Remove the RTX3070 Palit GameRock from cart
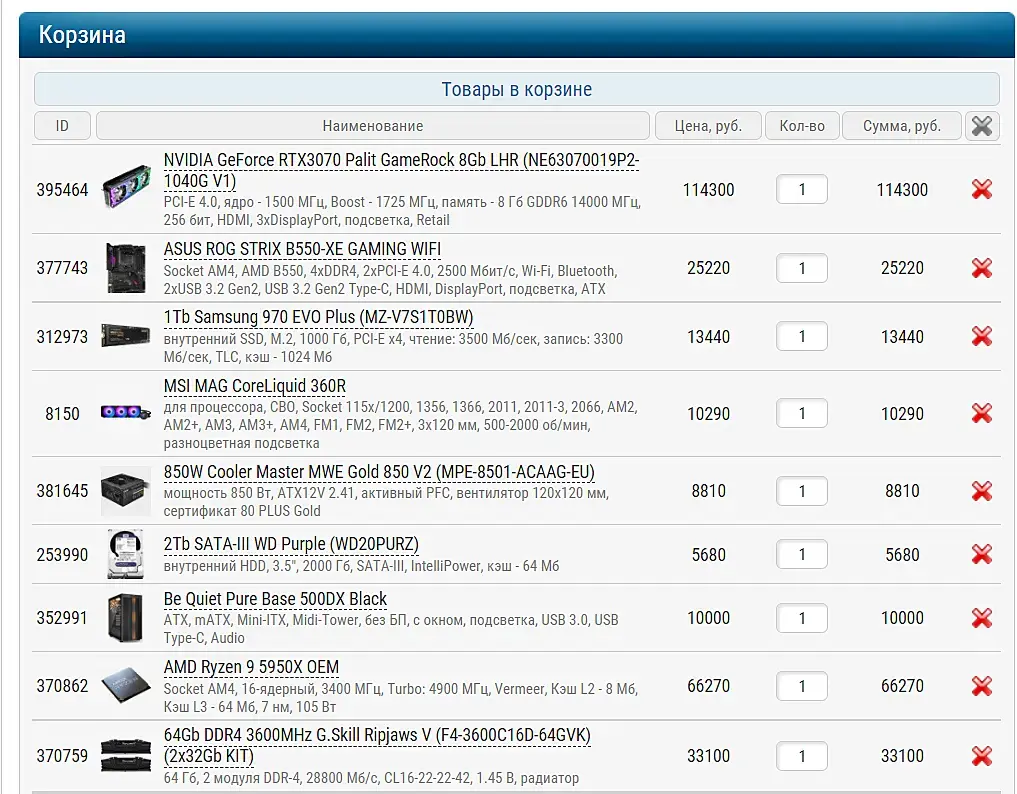This screenshot has width=1017, height=794. pos(981,189)
